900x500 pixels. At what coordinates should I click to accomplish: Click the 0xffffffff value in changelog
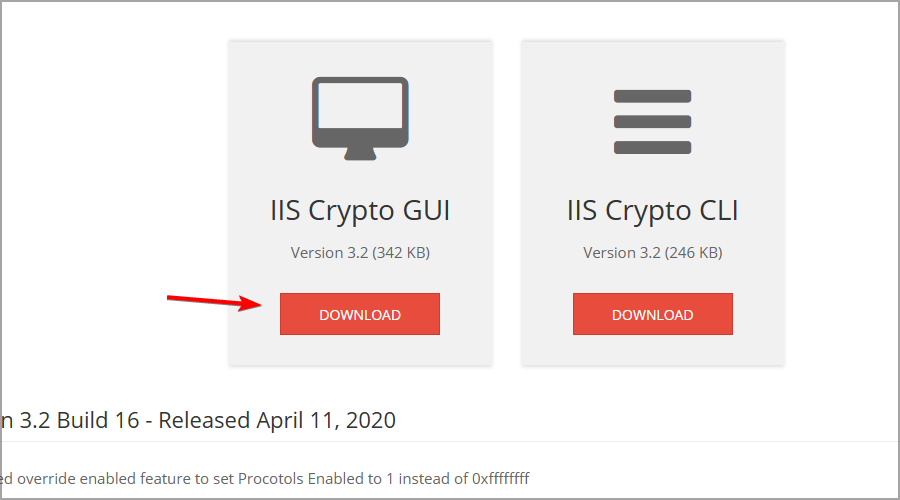click(501, 479)
